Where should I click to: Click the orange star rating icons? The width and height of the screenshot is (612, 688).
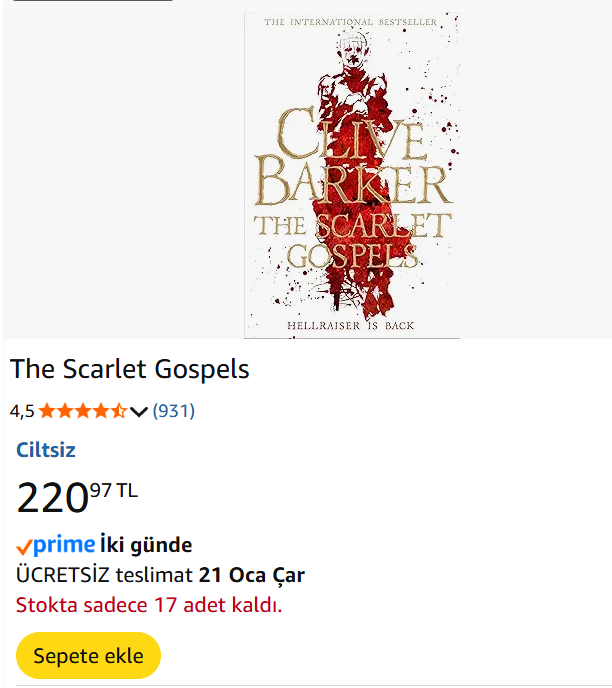(83, 411)
